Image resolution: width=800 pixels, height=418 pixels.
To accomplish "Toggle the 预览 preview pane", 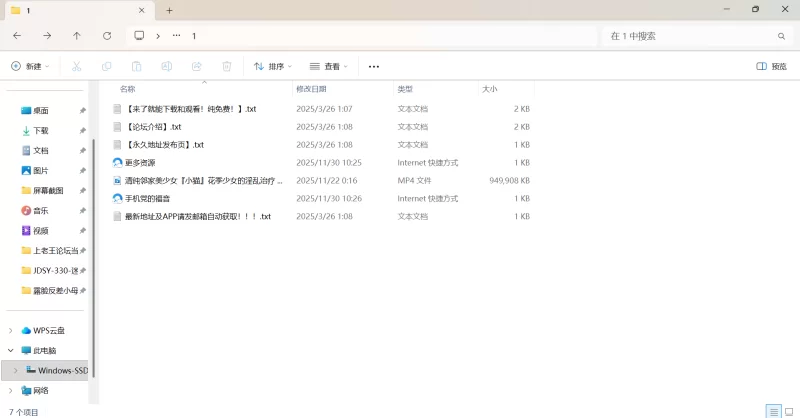I will tap(771, 66).
